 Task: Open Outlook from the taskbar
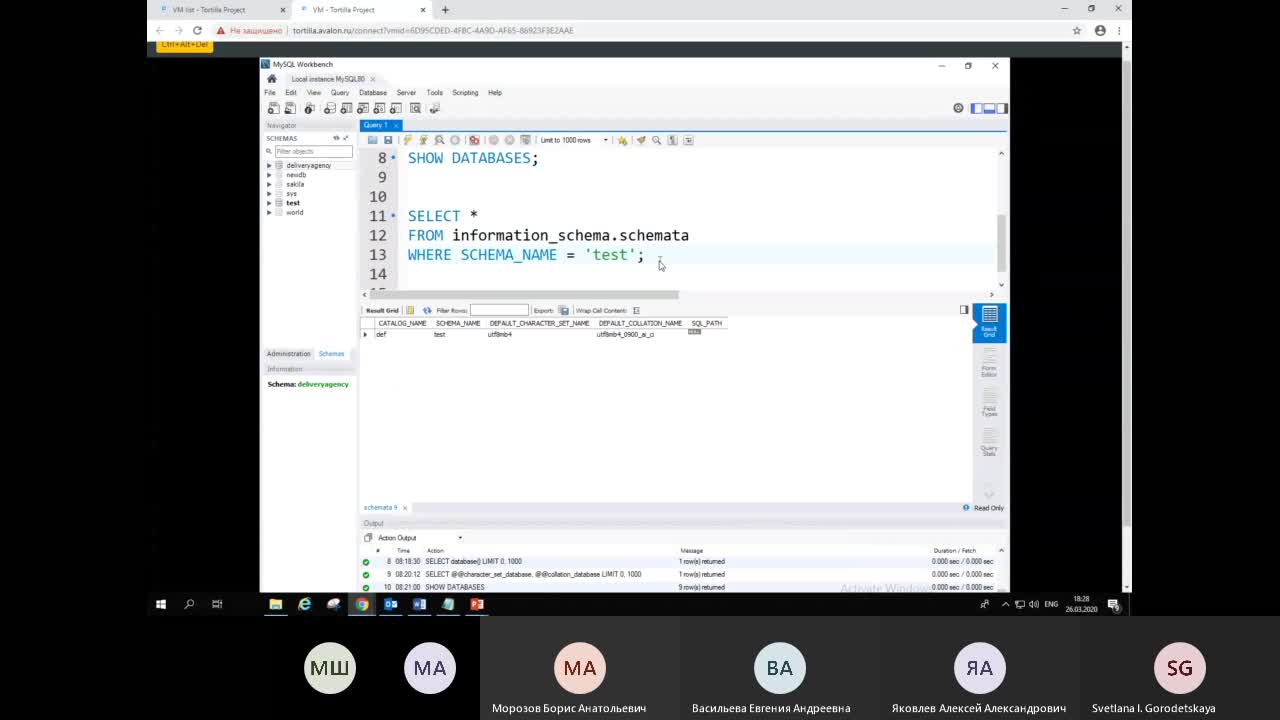coord(391,604)
